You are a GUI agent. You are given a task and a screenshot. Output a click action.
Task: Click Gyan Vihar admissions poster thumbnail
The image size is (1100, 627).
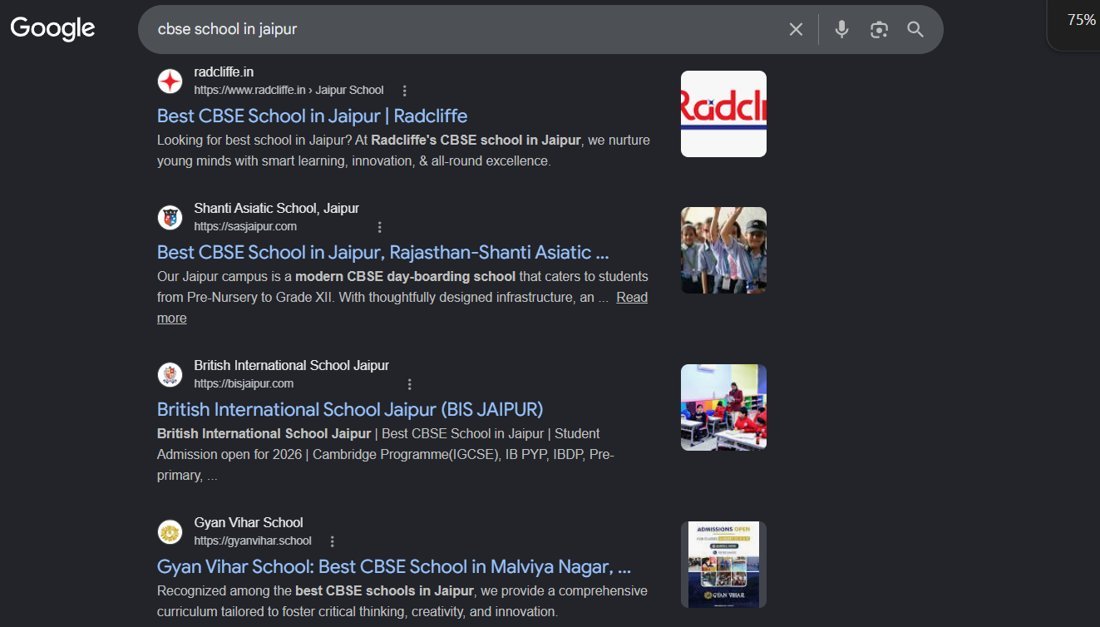pos(723,565)
